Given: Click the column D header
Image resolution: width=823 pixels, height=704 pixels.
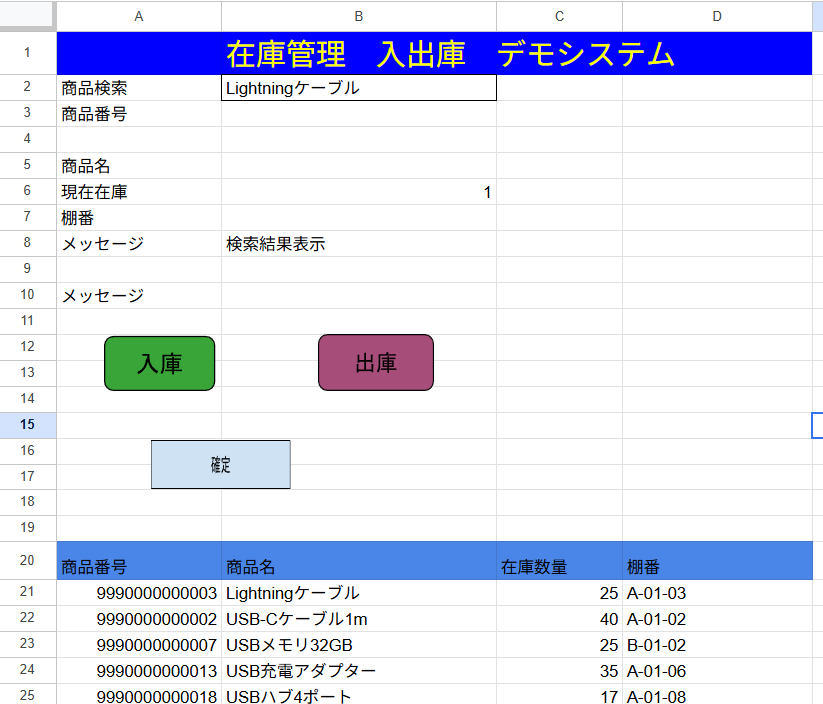Looking at the screenshot, I should click(716, 16).
